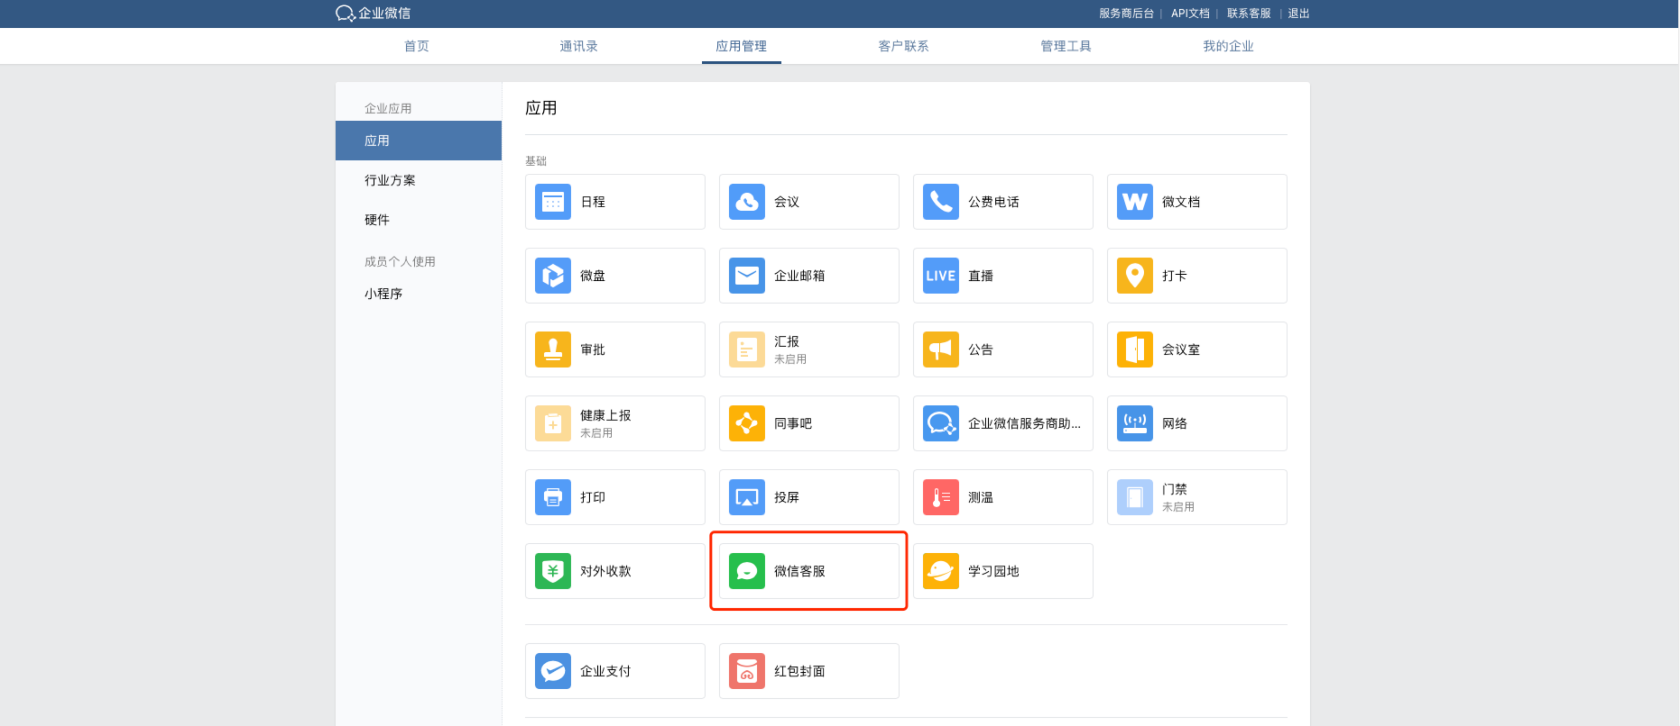Screen dimensions: 1680x726
Task: Click the 未启用 text under 健康上报
Action: [x=596, y=433]
